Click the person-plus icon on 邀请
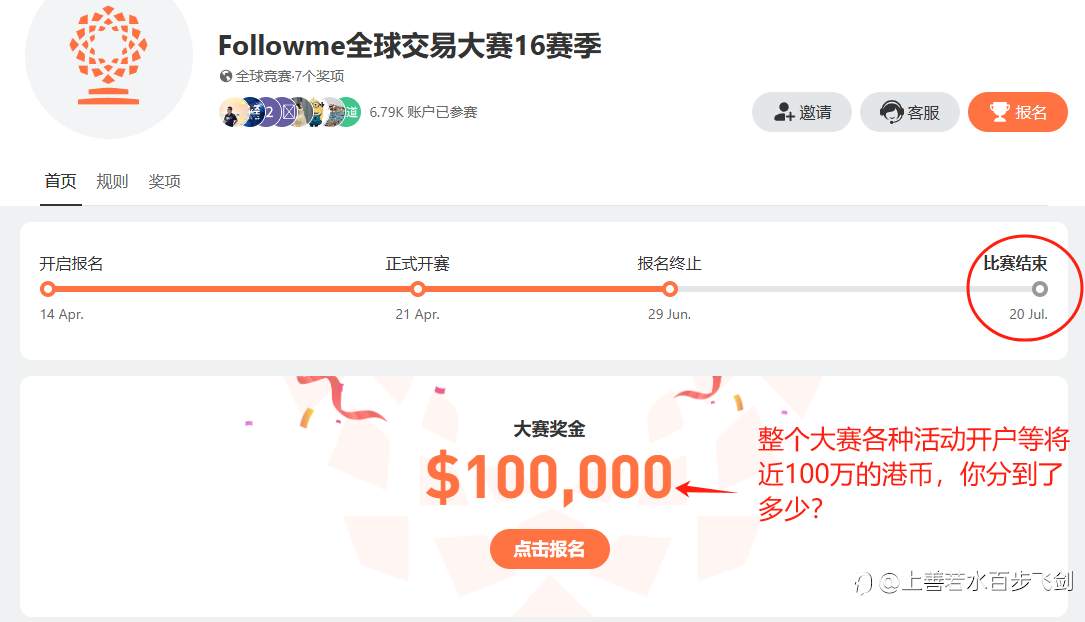 [784, 112]
